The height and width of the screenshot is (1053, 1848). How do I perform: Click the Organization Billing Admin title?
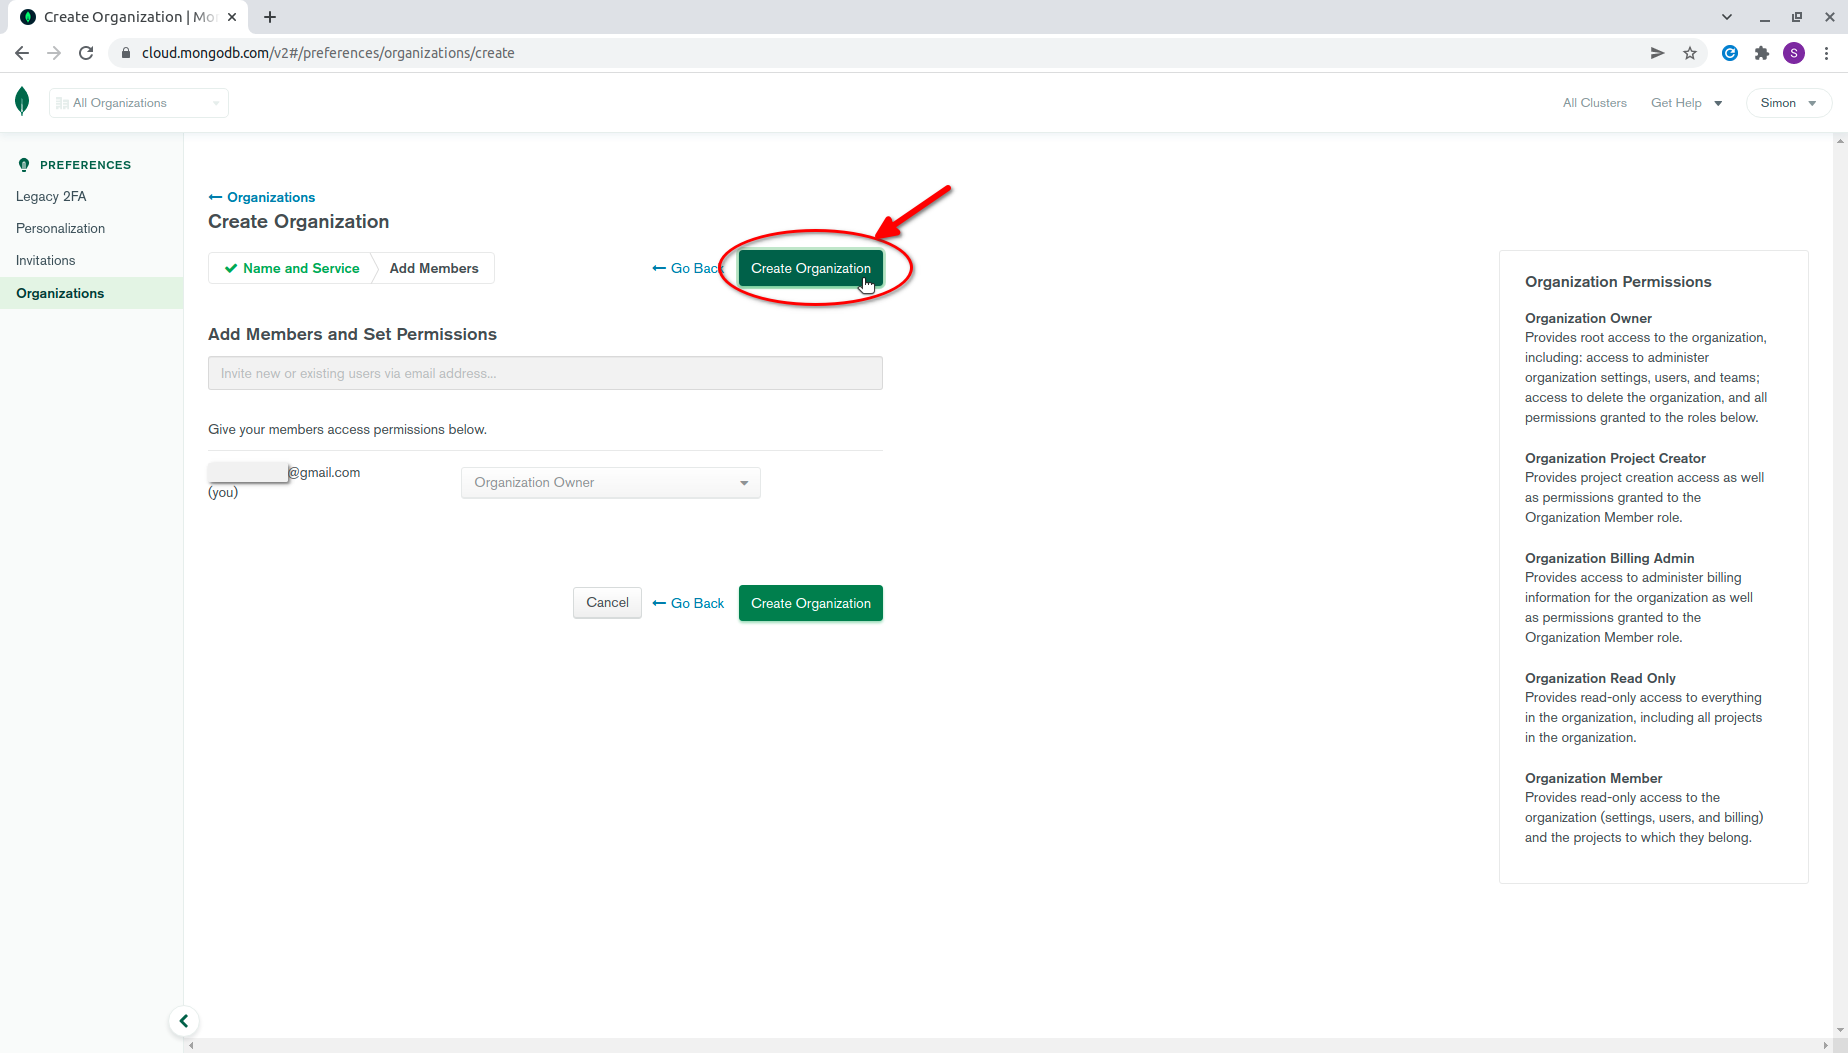tap(1609, 558)
